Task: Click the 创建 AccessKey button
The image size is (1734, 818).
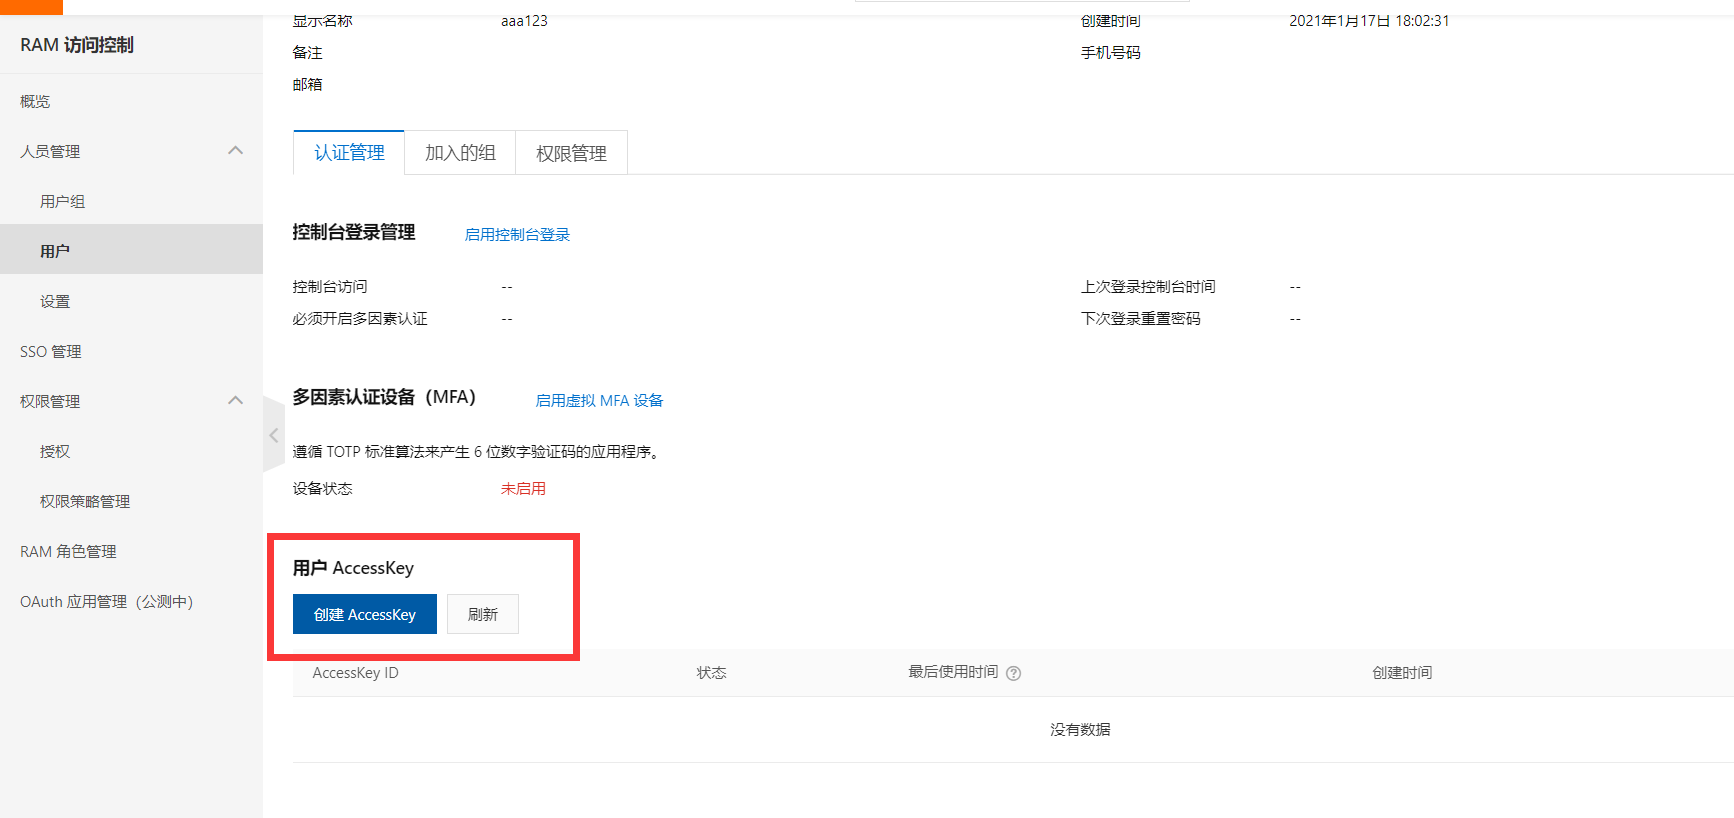Action: click(365, 614)
